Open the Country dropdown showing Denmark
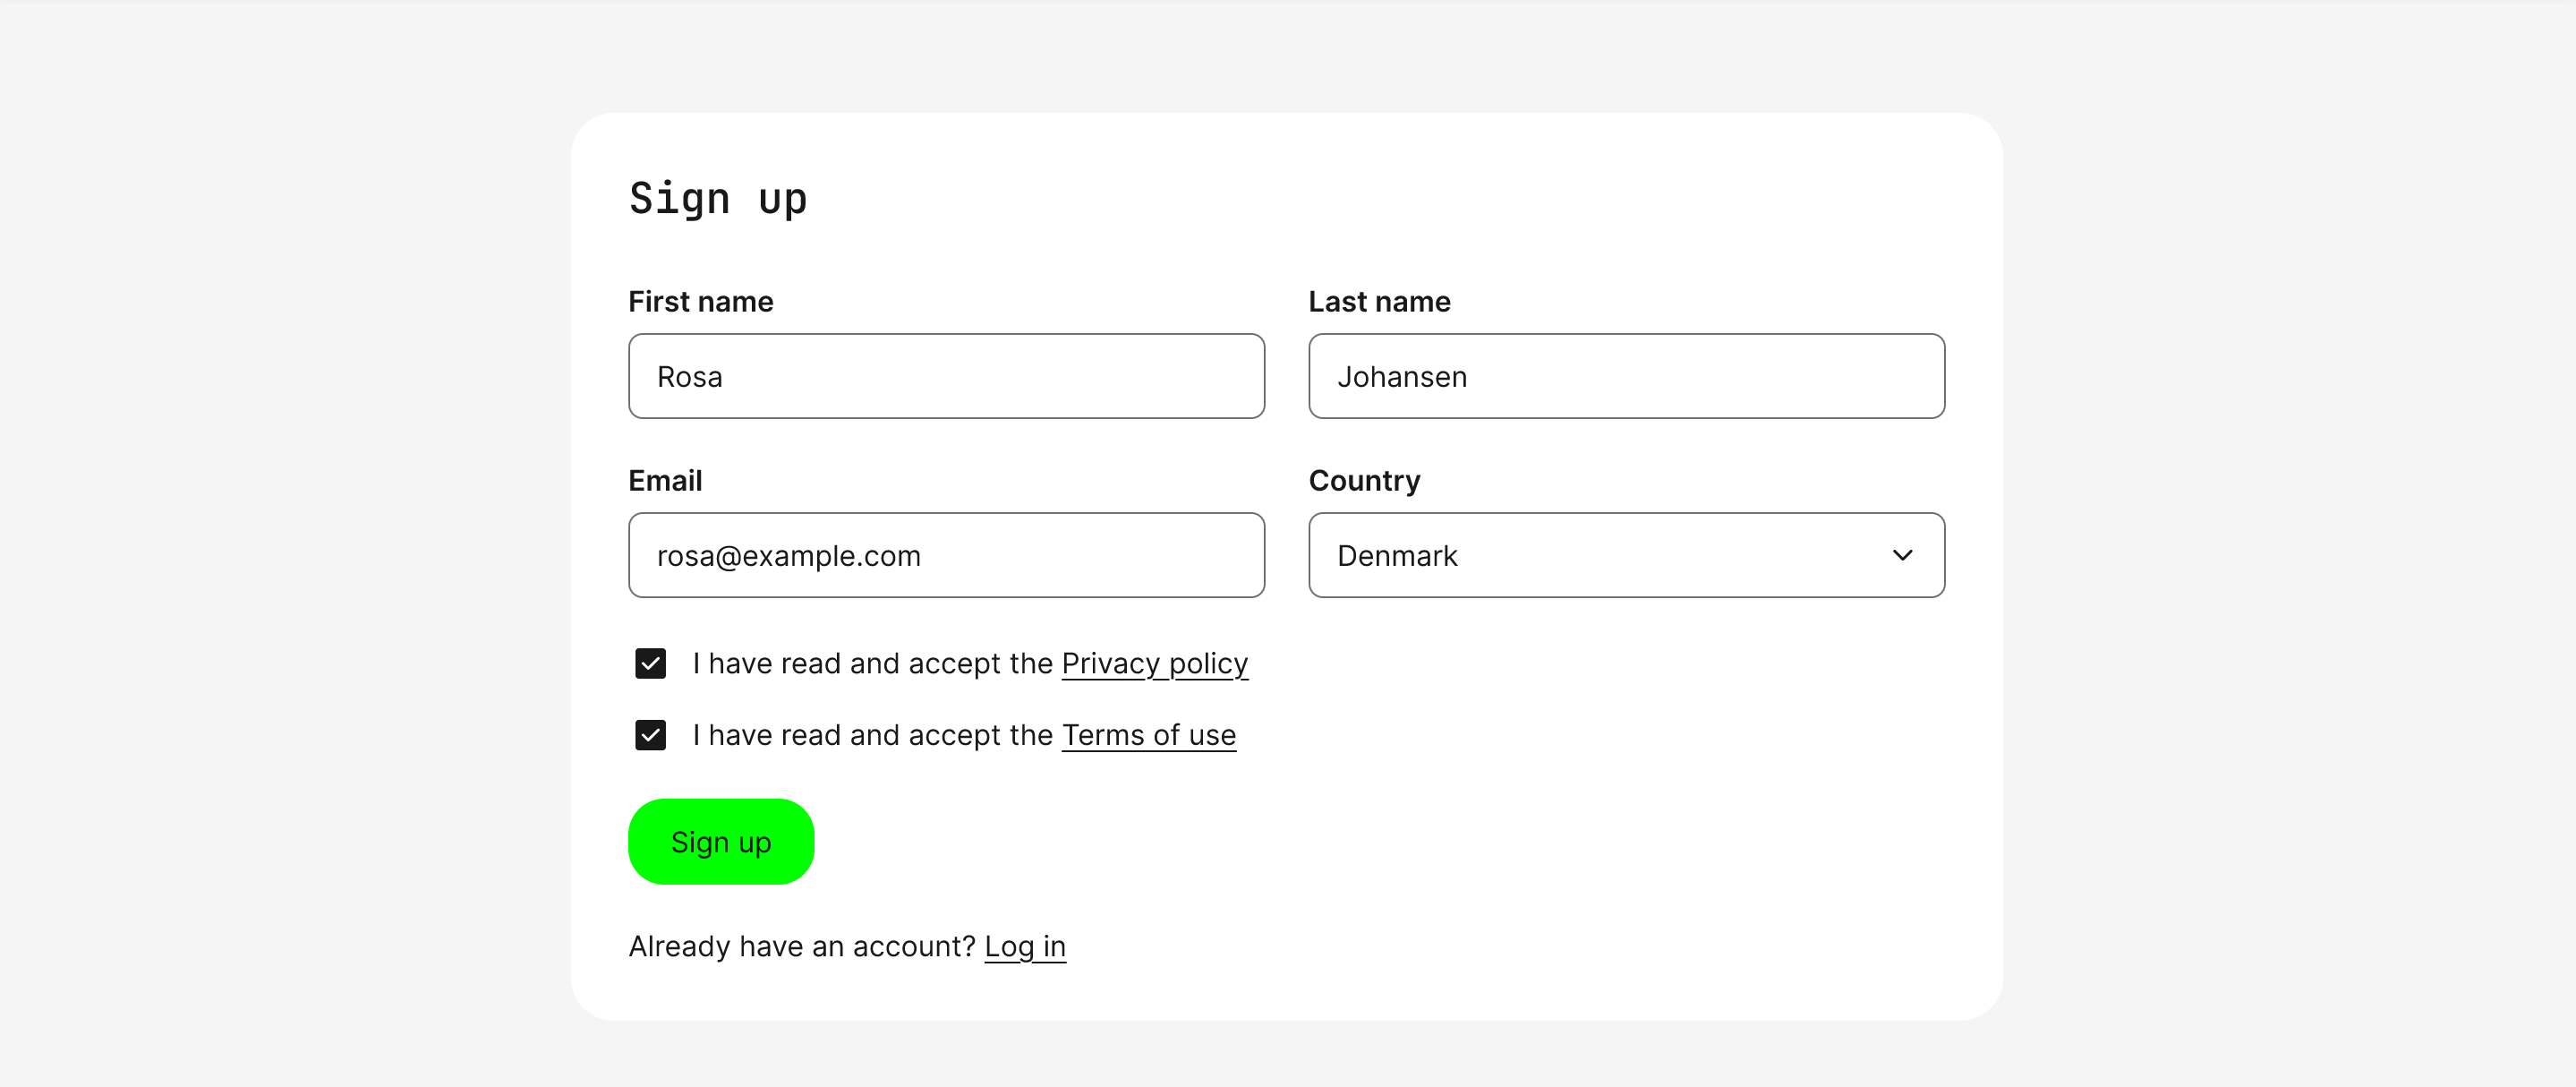 tap(1600, 555)
